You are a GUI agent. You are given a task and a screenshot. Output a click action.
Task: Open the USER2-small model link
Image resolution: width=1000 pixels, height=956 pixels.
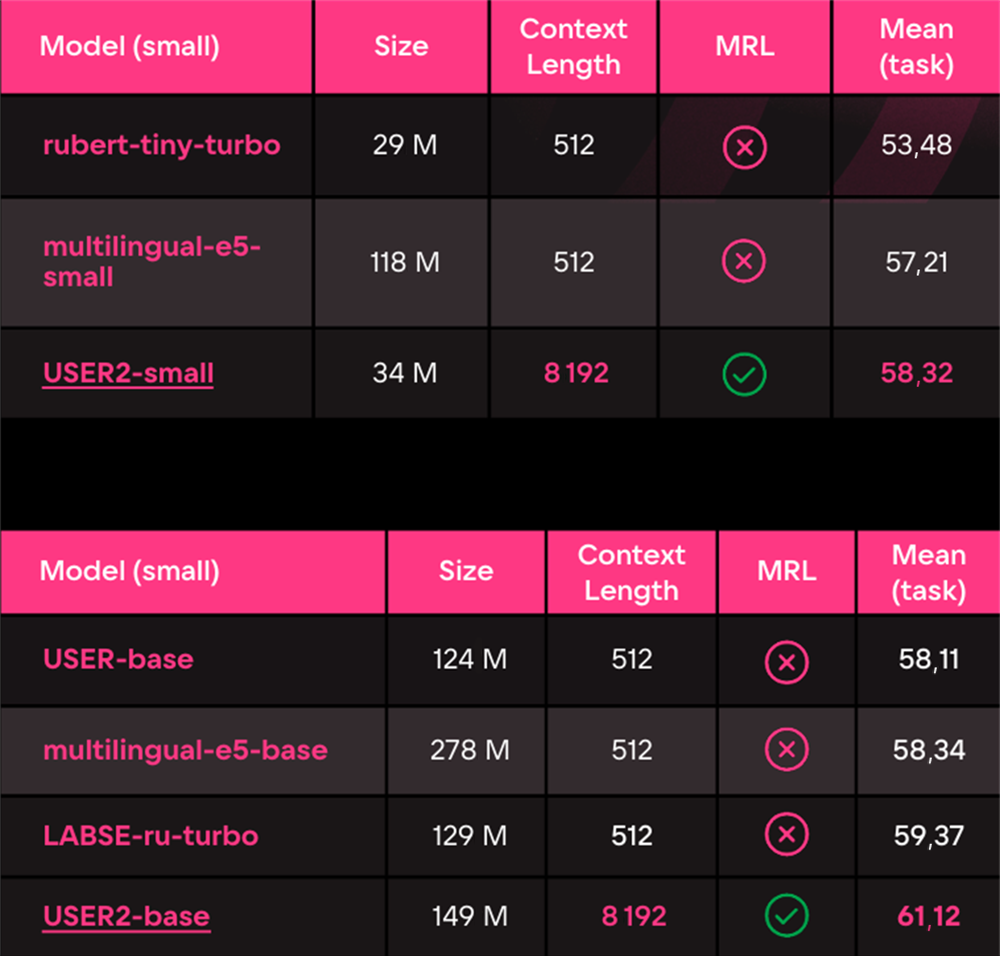[x=128, y=374]
